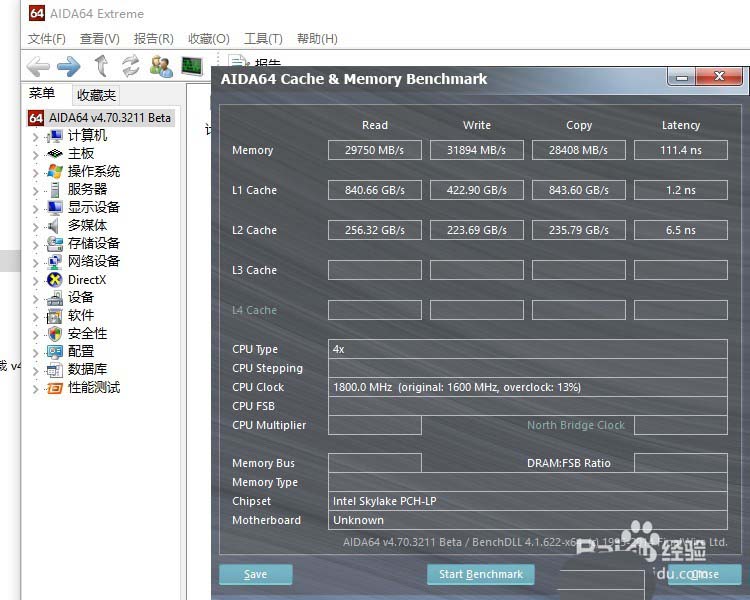The width and height of the screenshot is (750, 600).
Task: Click Start Benchmark button
Action: (481, 574)
